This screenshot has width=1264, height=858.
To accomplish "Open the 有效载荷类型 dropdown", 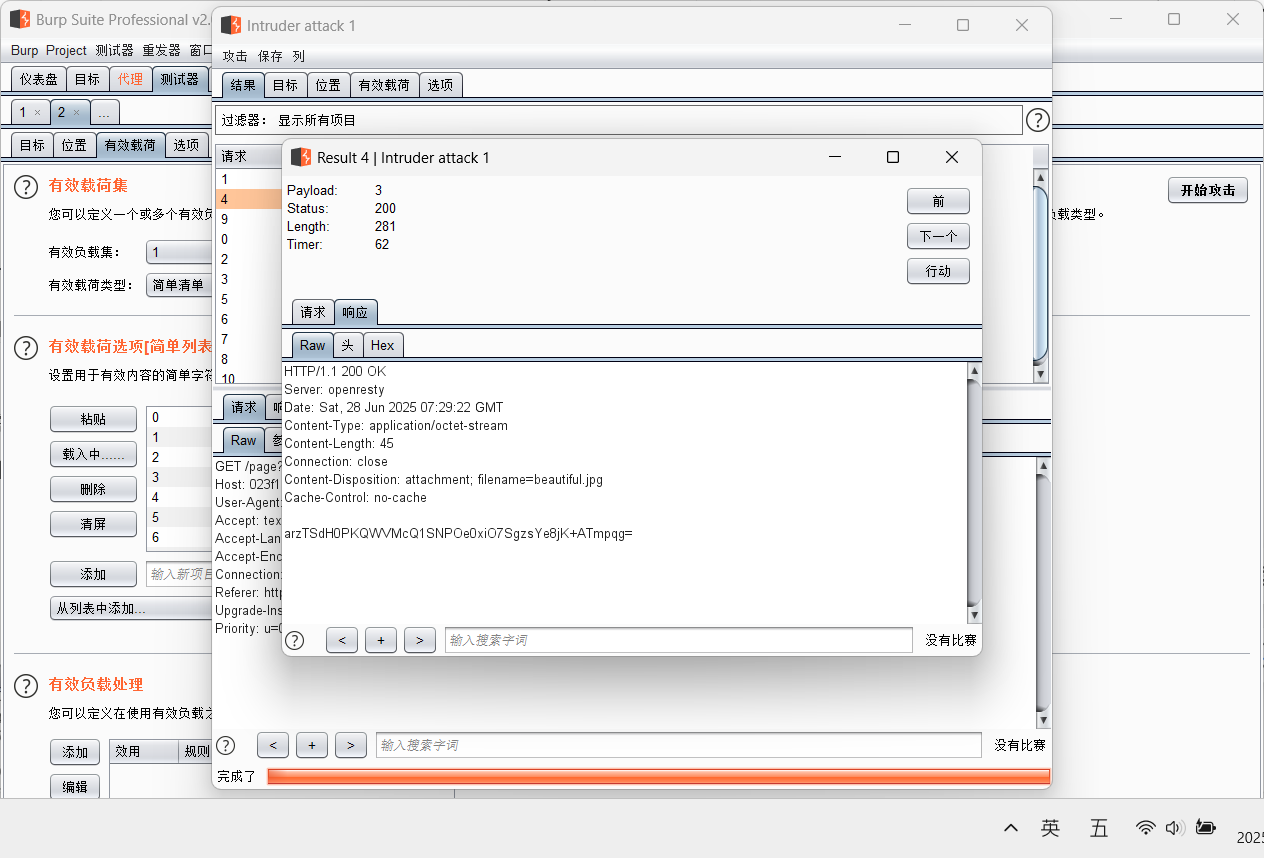I will 178,285.
